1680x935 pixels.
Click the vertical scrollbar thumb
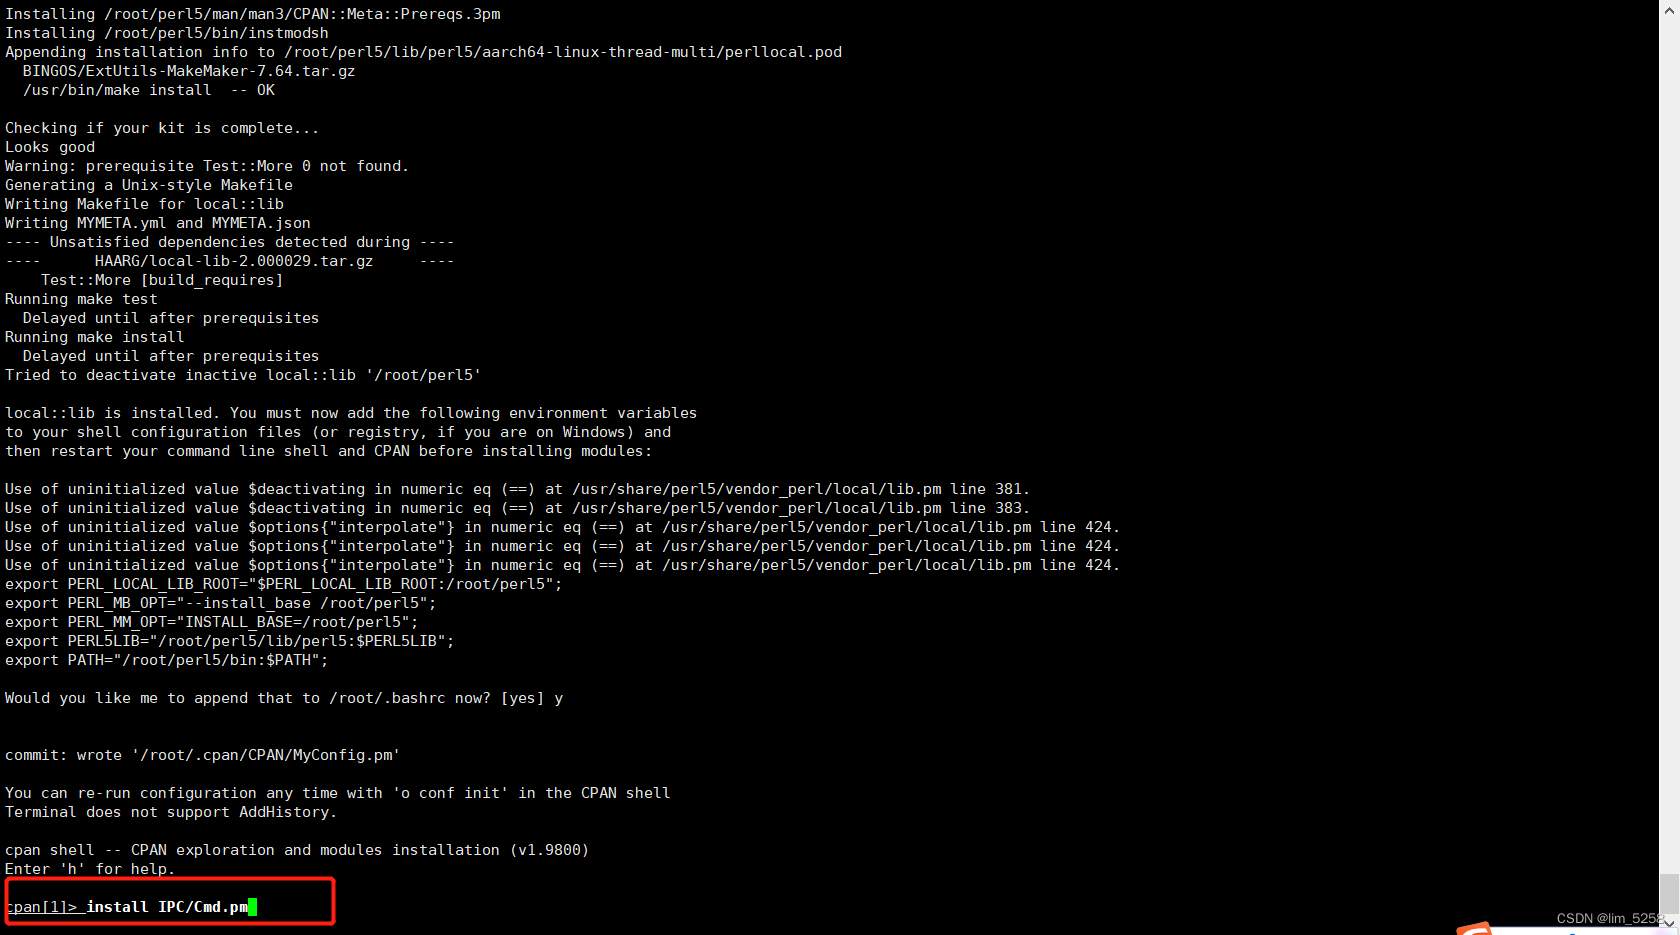(x=1669, y=892)
